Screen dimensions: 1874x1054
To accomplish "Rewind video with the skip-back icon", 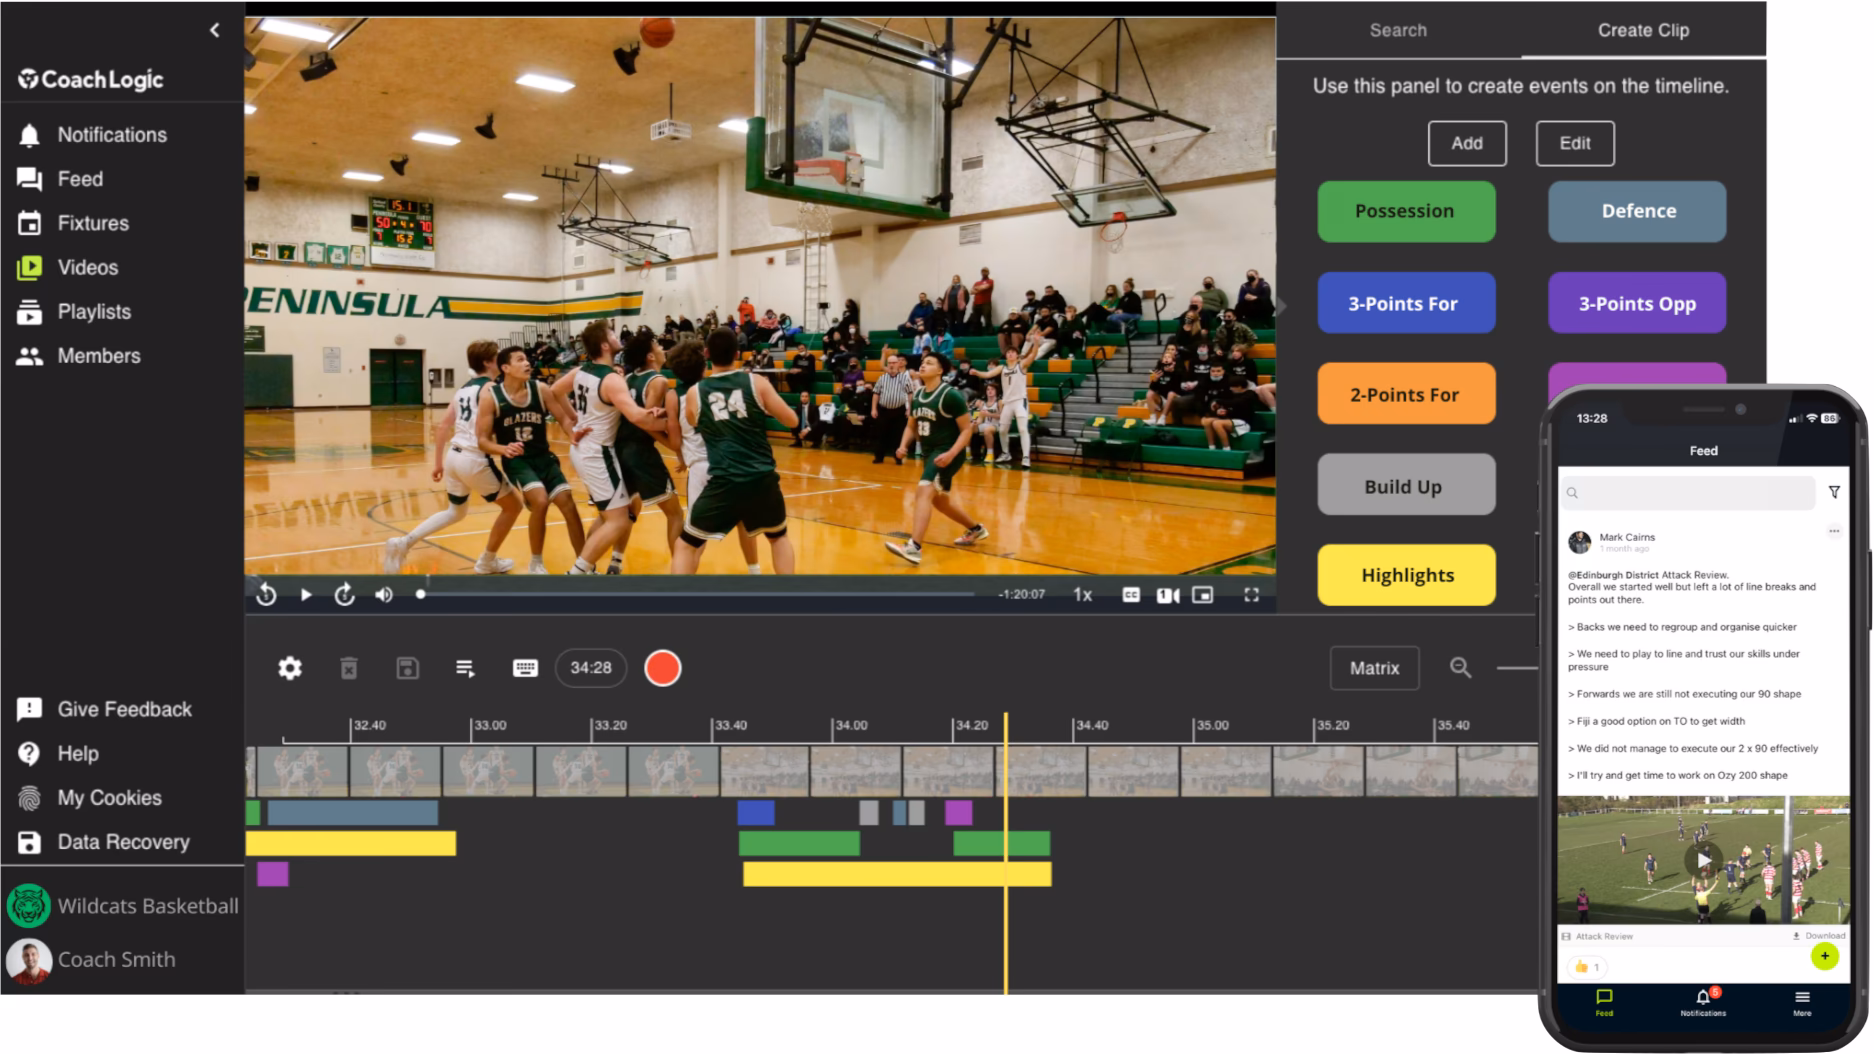I will point(266,595).
